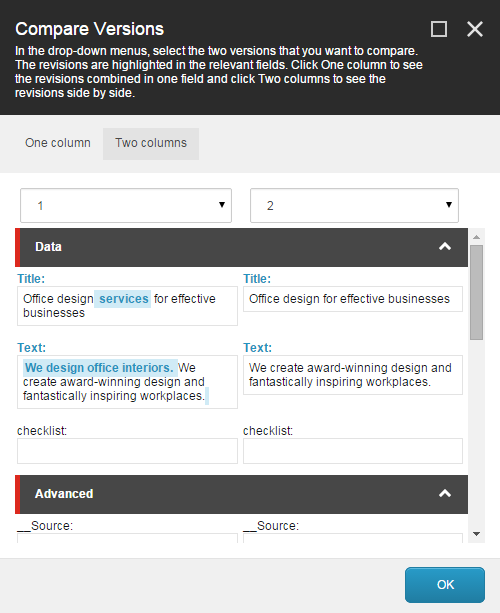Click the "Data" section header text
The height and width of the screenshot is (613, 500).
tap(48, 247)
